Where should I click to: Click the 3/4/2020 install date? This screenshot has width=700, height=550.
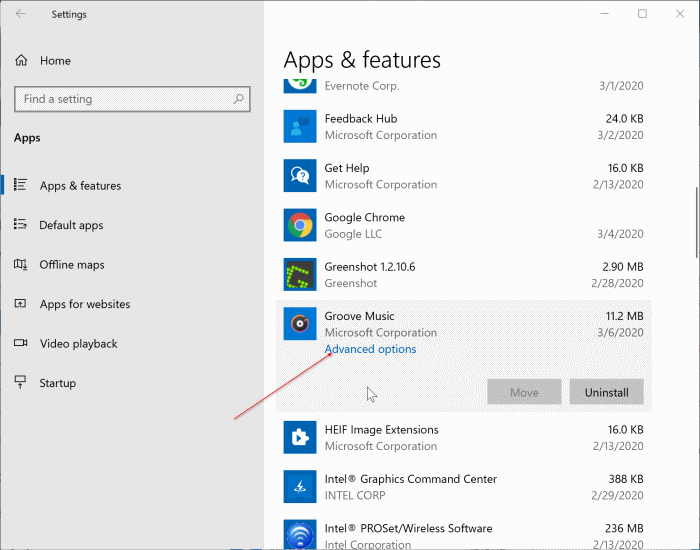[621, 234]
